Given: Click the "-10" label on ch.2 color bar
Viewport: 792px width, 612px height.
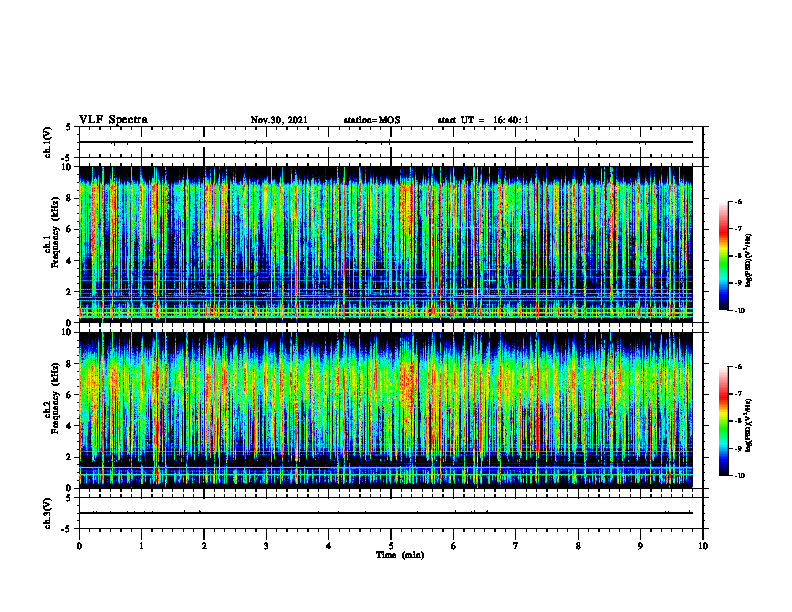Looking at the screenshot, I should (739, 476).
